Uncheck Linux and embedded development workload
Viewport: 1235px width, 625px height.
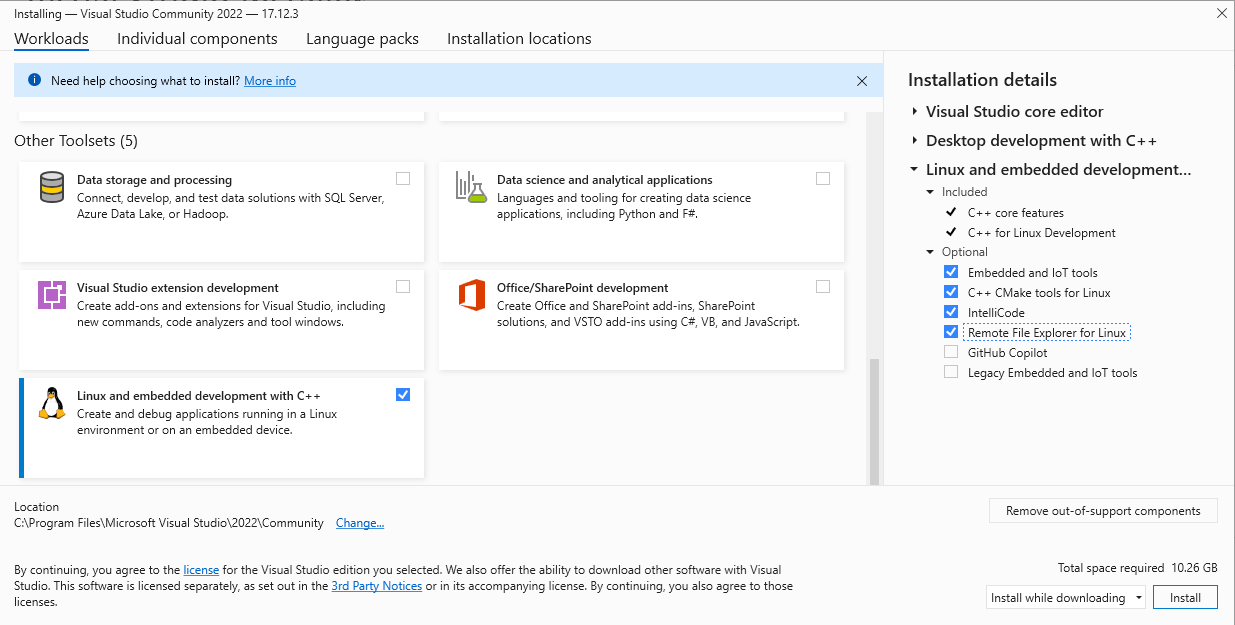click(x=403, y=395)
